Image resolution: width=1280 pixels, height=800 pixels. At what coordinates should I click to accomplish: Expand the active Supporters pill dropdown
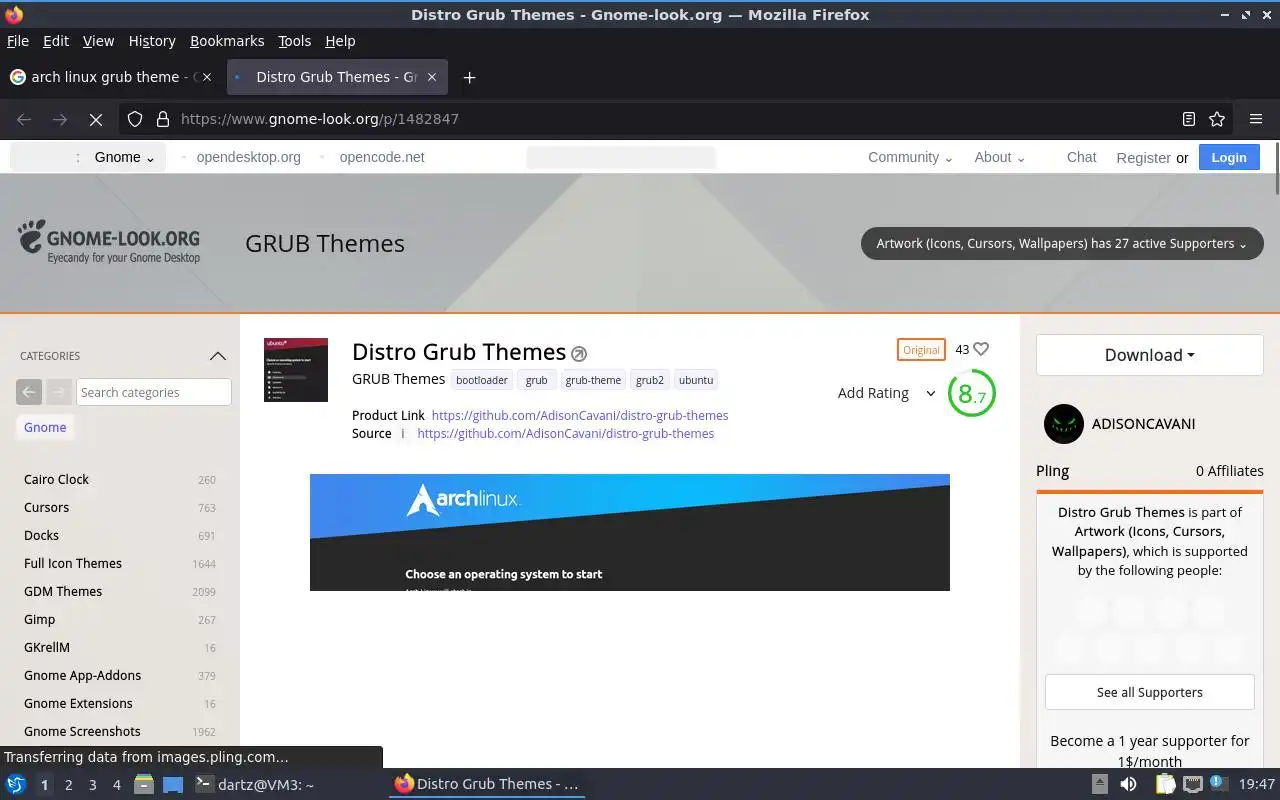[x=1062, y=243]
